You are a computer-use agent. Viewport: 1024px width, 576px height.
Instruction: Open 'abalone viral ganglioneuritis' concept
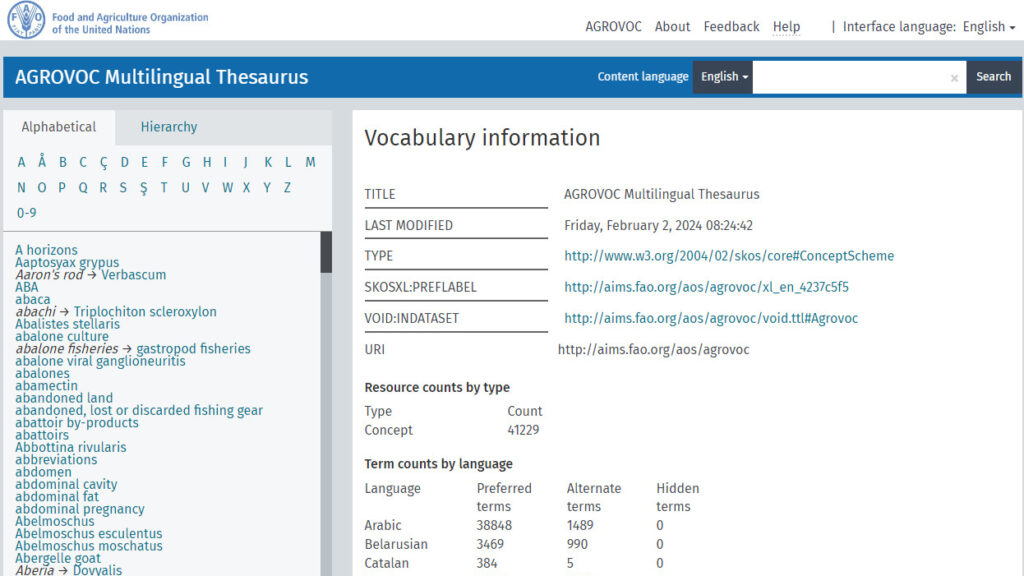coord(100,361)
